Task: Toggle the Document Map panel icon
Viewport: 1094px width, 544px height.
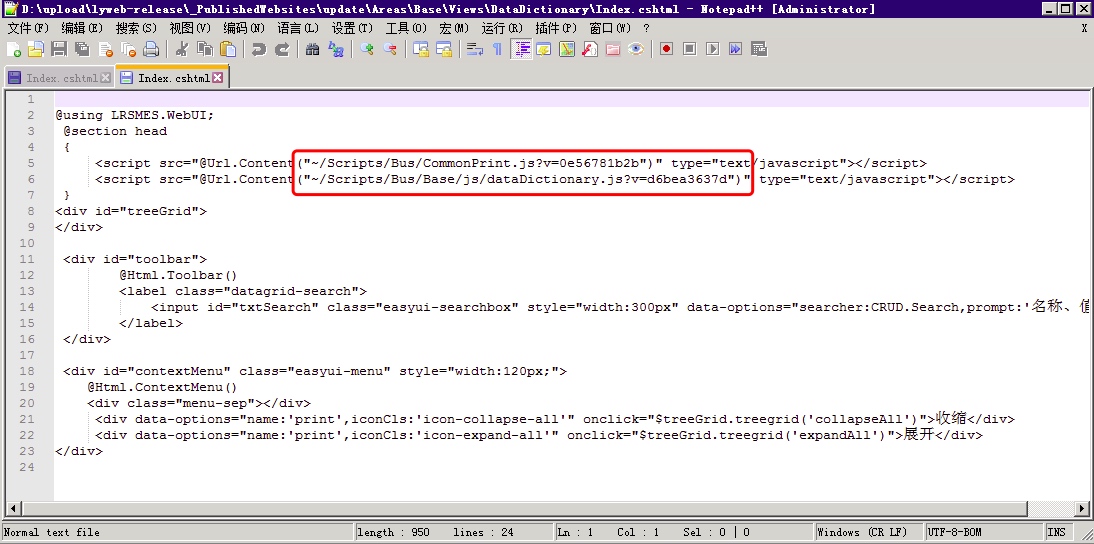Action: pyautogui.click(x=567, y=49)
